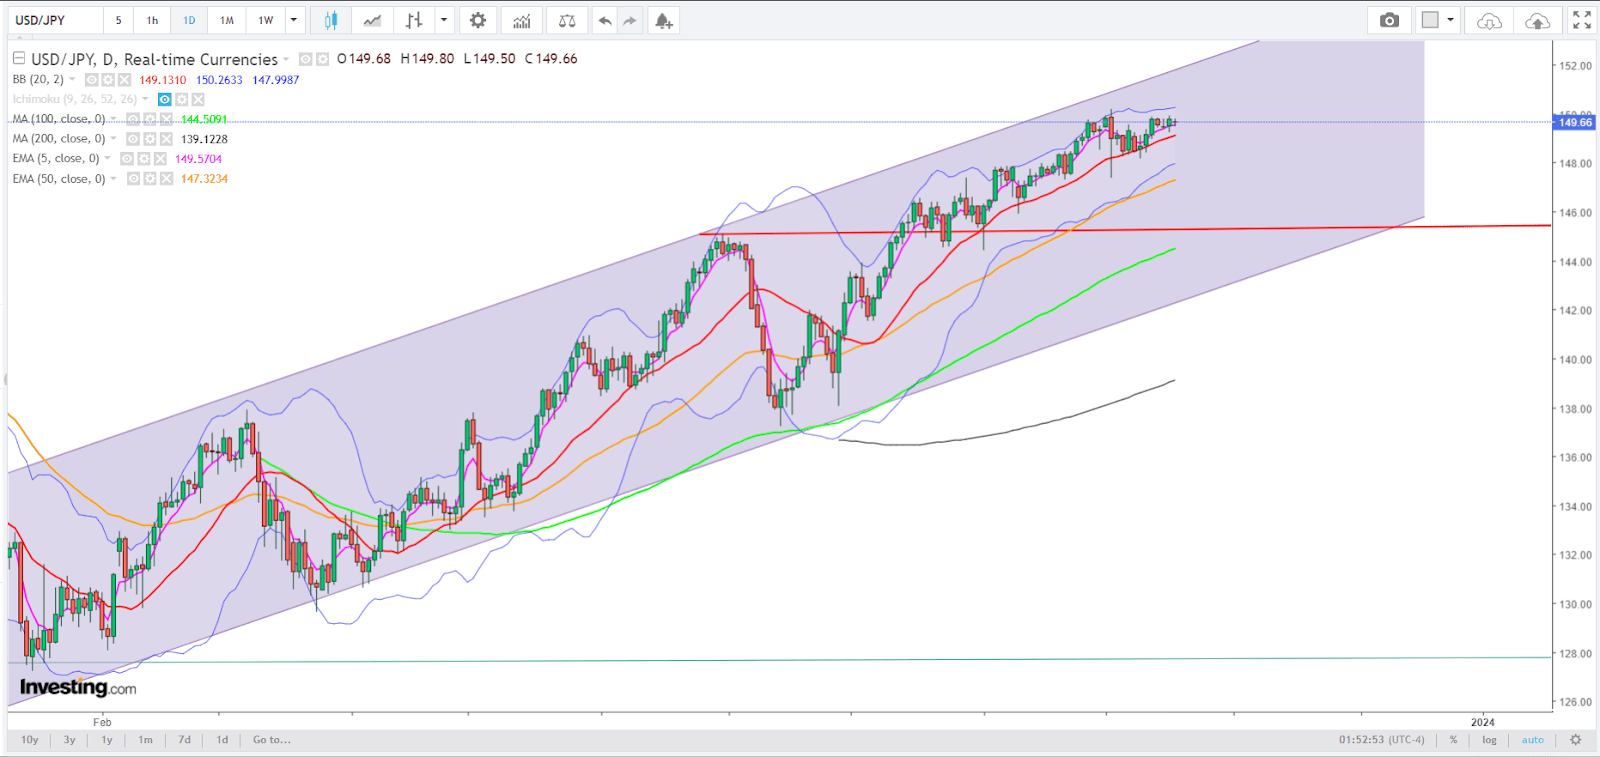Open settings for the Ichimoku indicator
1600x757 pixels.
[x=182, y=99]
